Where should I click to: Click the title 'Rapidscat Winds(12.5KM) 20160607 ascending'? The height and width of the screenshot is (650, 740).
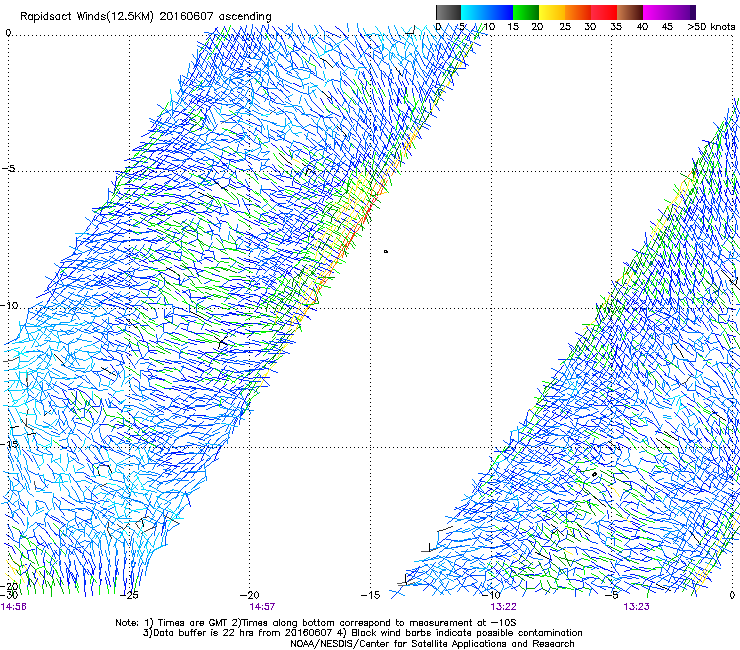pyautogui.click(x=145, y=16)
